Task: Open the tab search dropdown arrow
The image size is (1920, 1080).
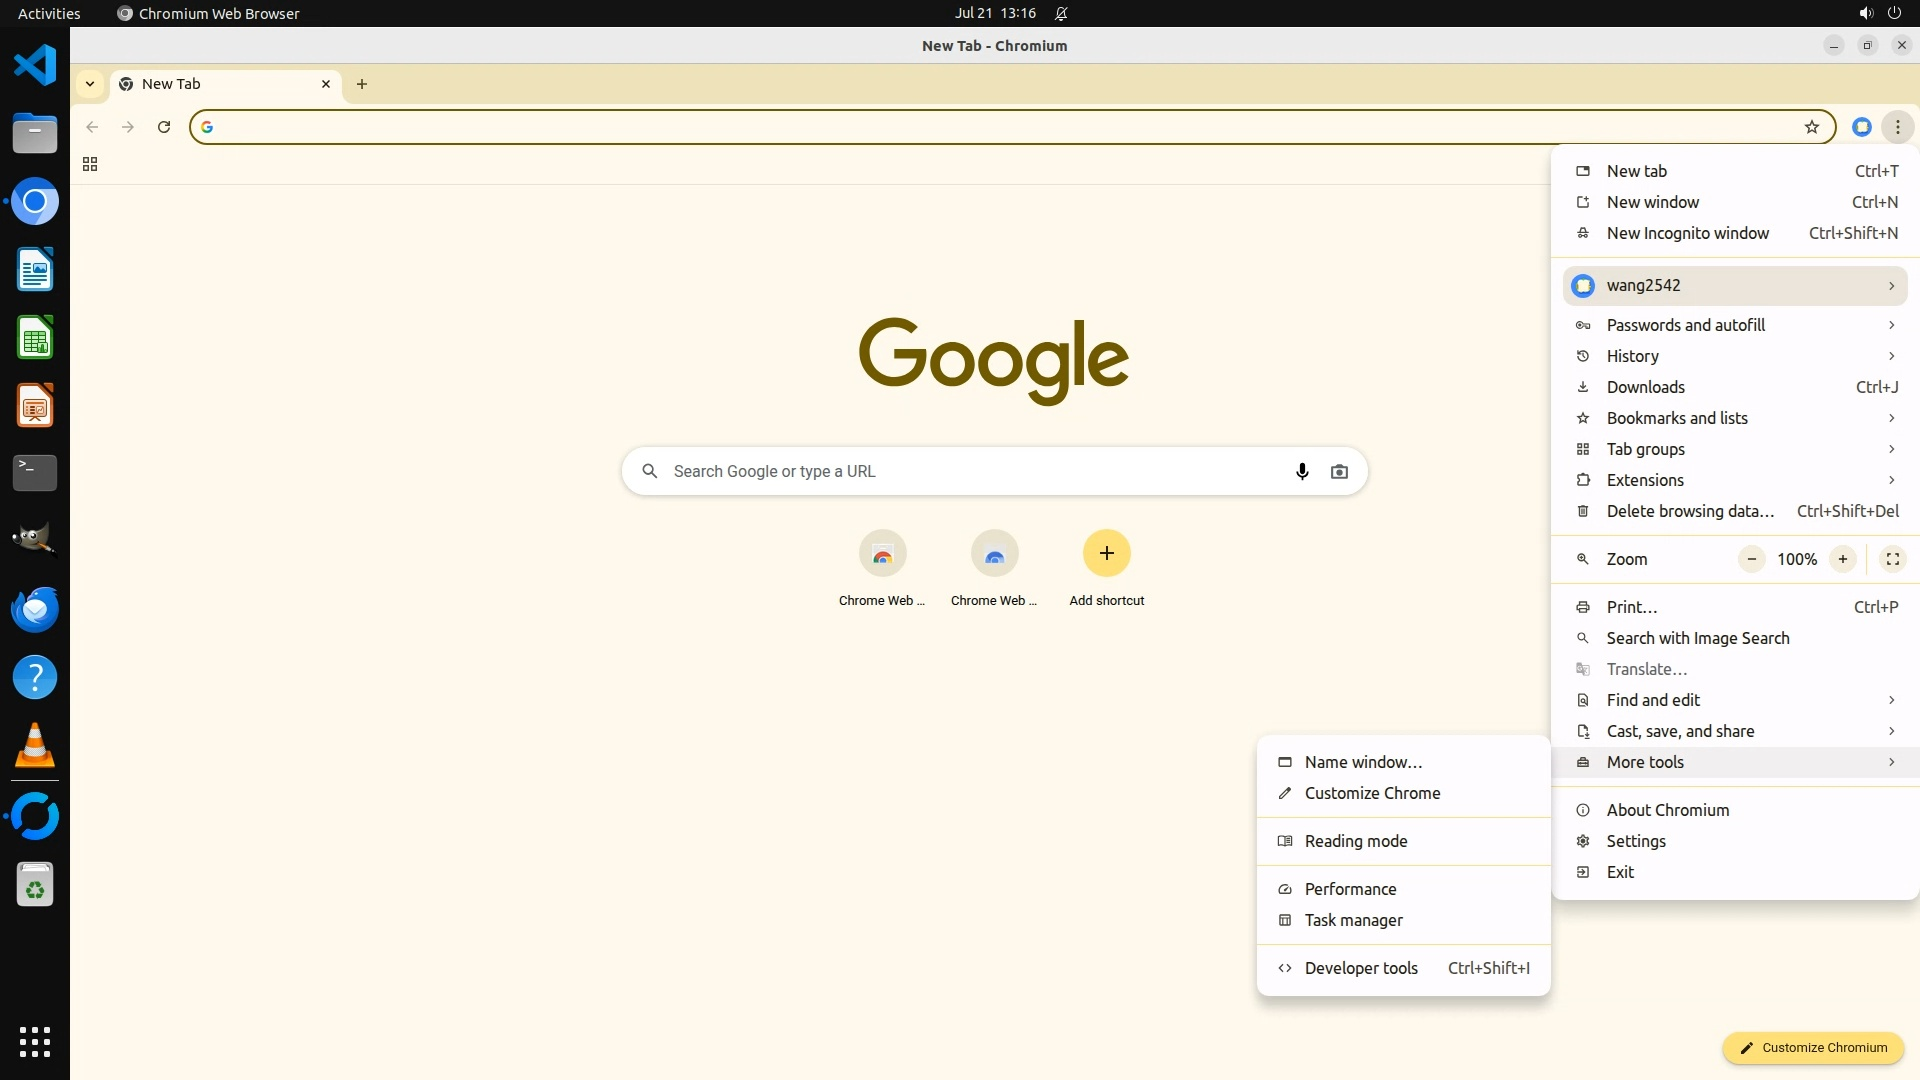Action: pyautogui.click(x=90, y=84)
